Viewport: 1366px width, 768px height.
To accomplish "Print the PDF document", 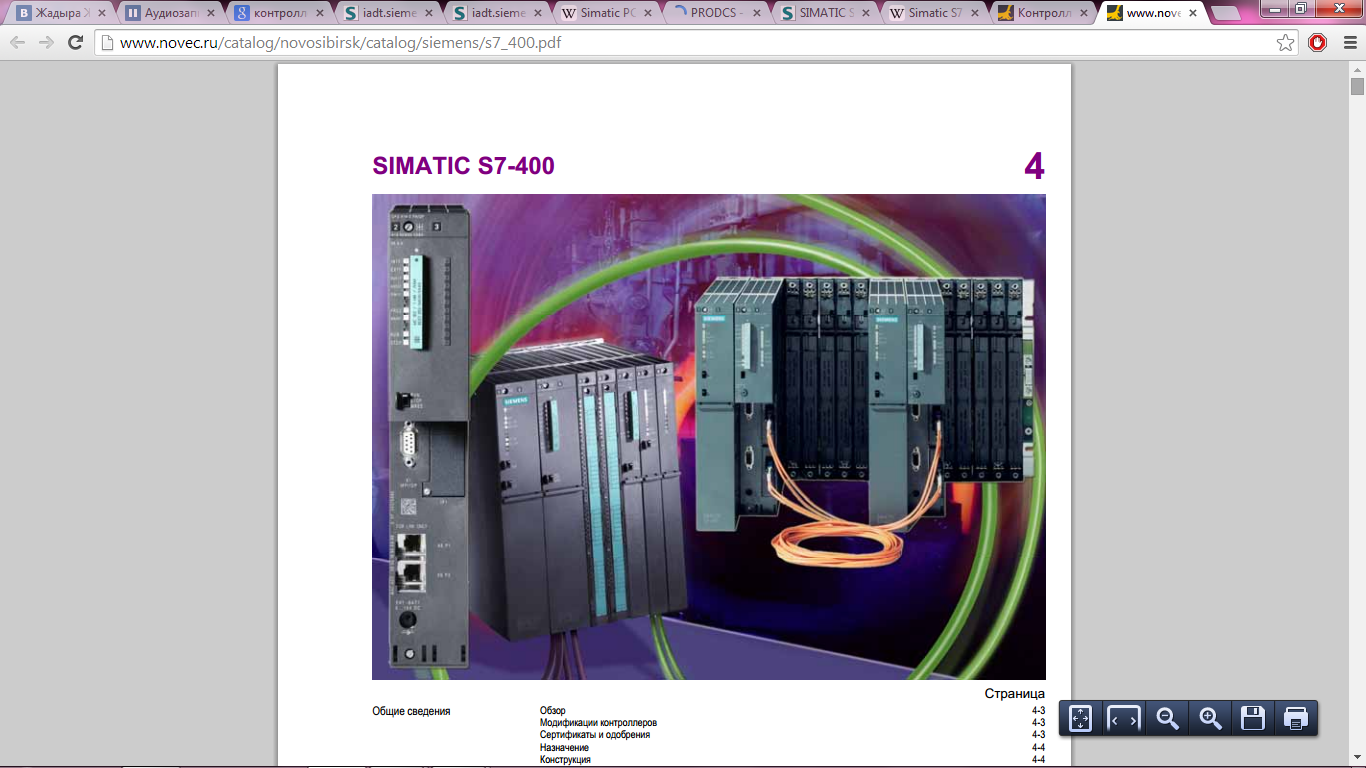I will [1296, 718].
